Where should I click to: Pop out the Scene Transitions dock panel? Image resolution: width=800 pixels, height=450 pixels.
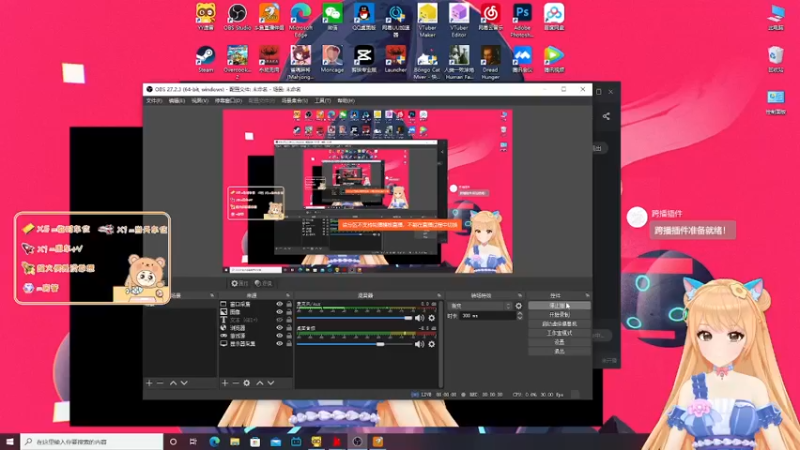point(519,295)
